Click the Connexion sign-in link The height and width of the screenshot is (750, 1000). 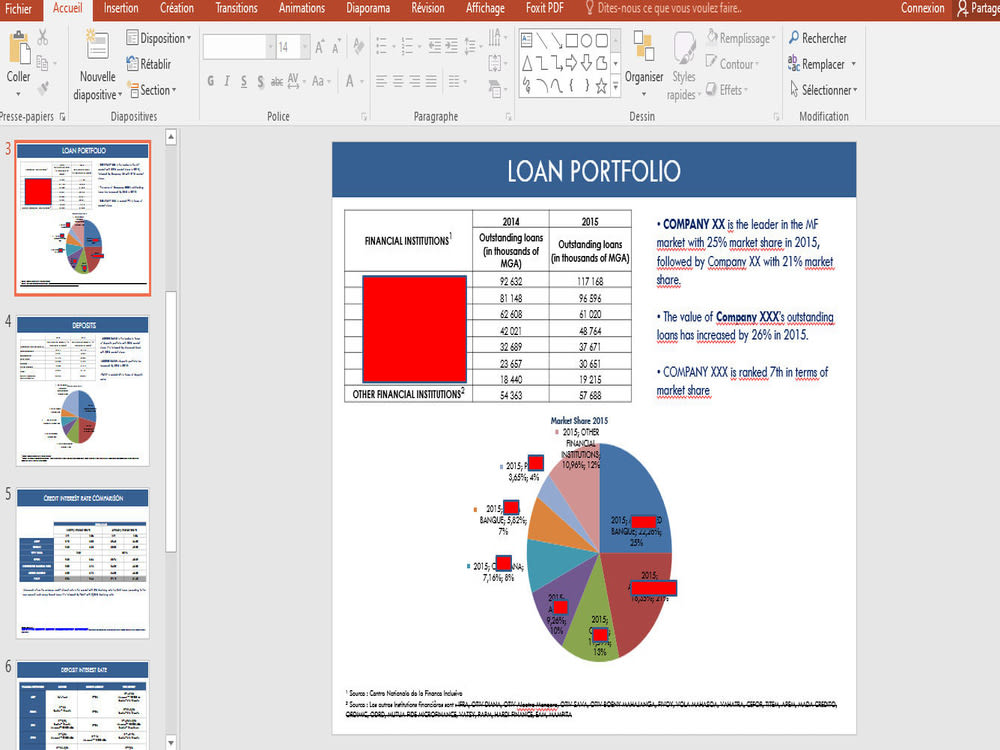[922, 8]
